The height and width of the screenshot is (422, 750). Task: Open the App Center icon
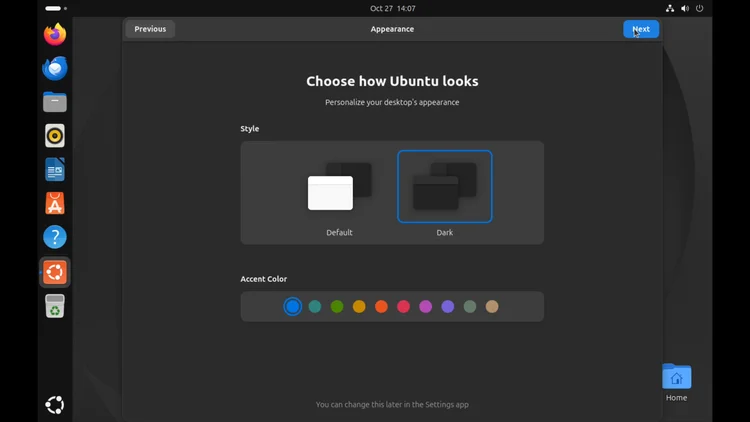pyautogui.click(x=55, y=203)
